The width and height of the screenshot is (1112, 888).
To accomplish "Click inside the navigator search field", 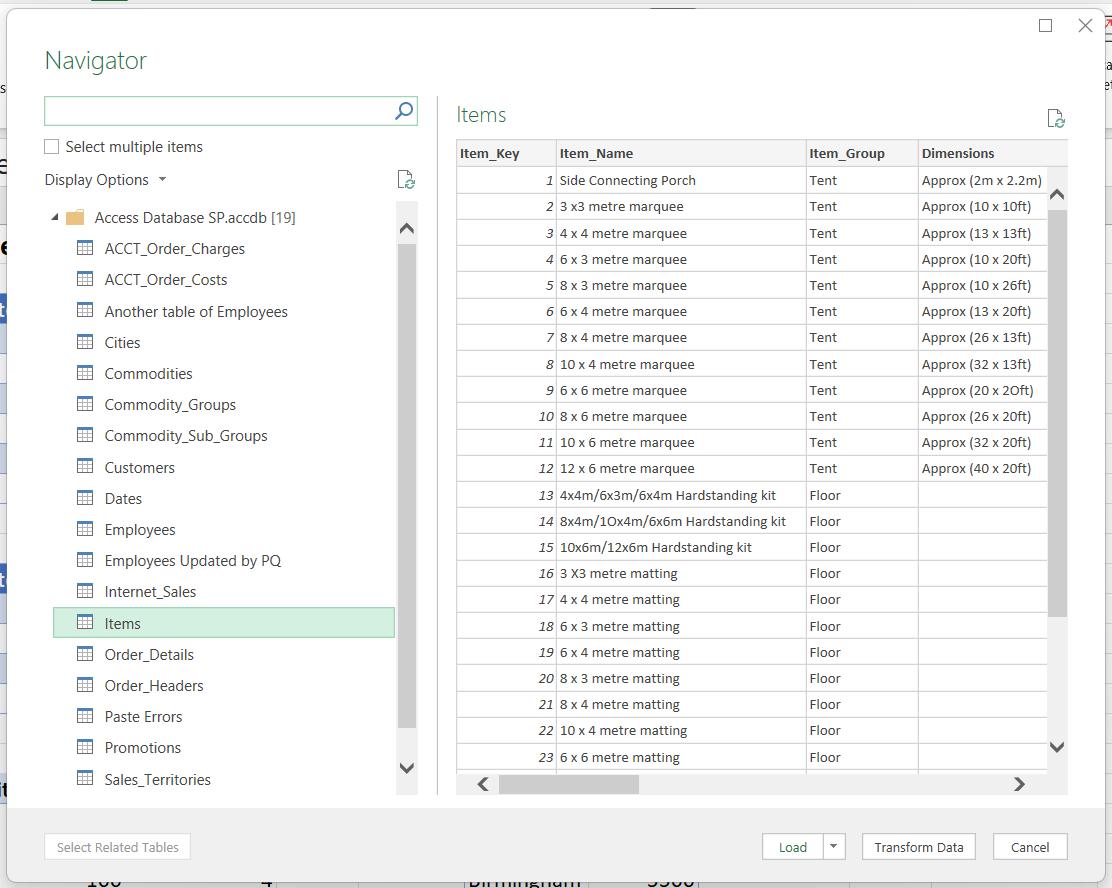I will (x=218, y=111).
